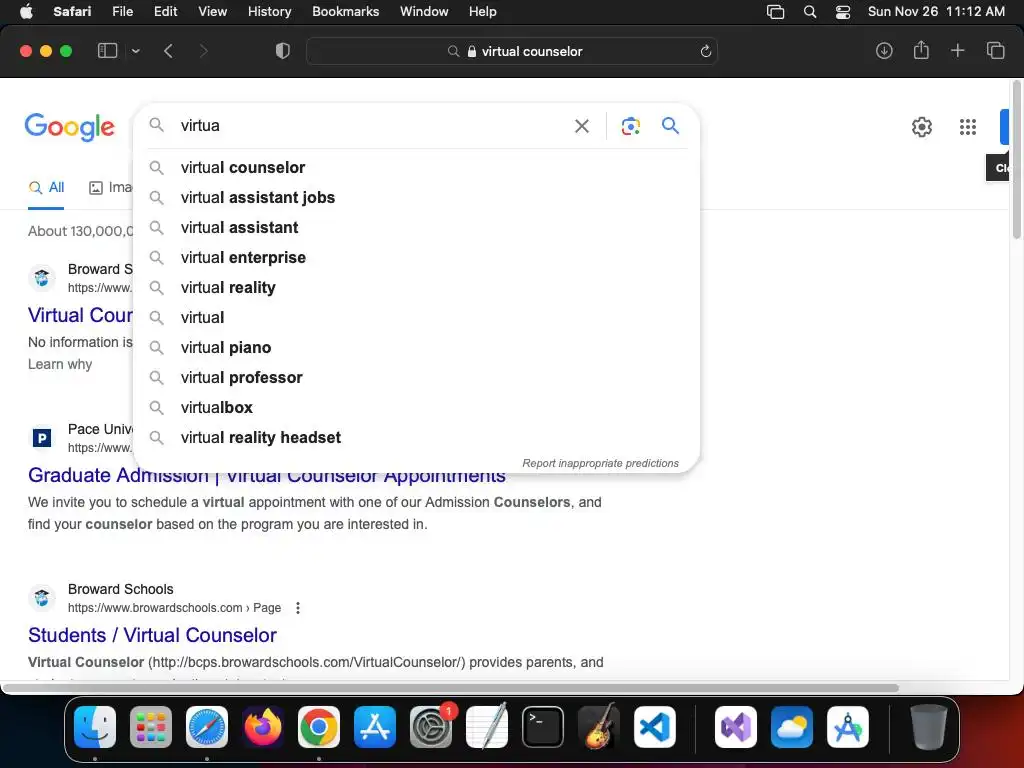The width and height of the screenshot is (1024, 768).
Task: Open Launchpad from the Dock
Action: 151,727
